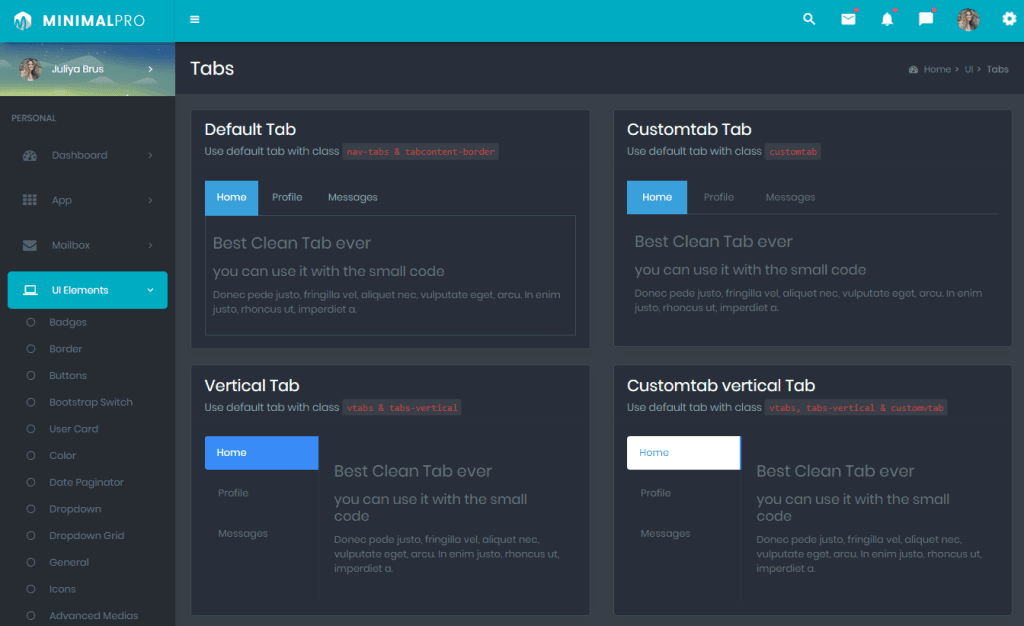
Task: Click the Dashboard label in sidebar
Action: click(80, 155)
